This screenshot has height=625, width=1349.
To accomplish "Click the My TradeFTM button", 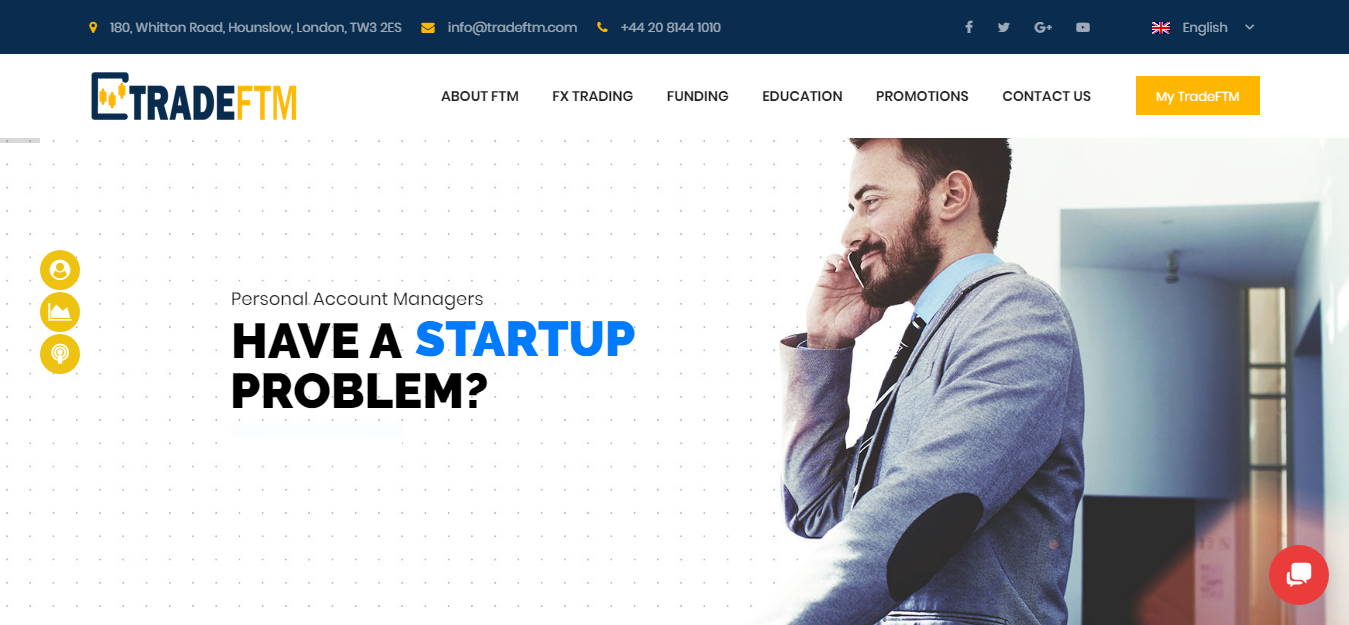I will coord(1198,96).
